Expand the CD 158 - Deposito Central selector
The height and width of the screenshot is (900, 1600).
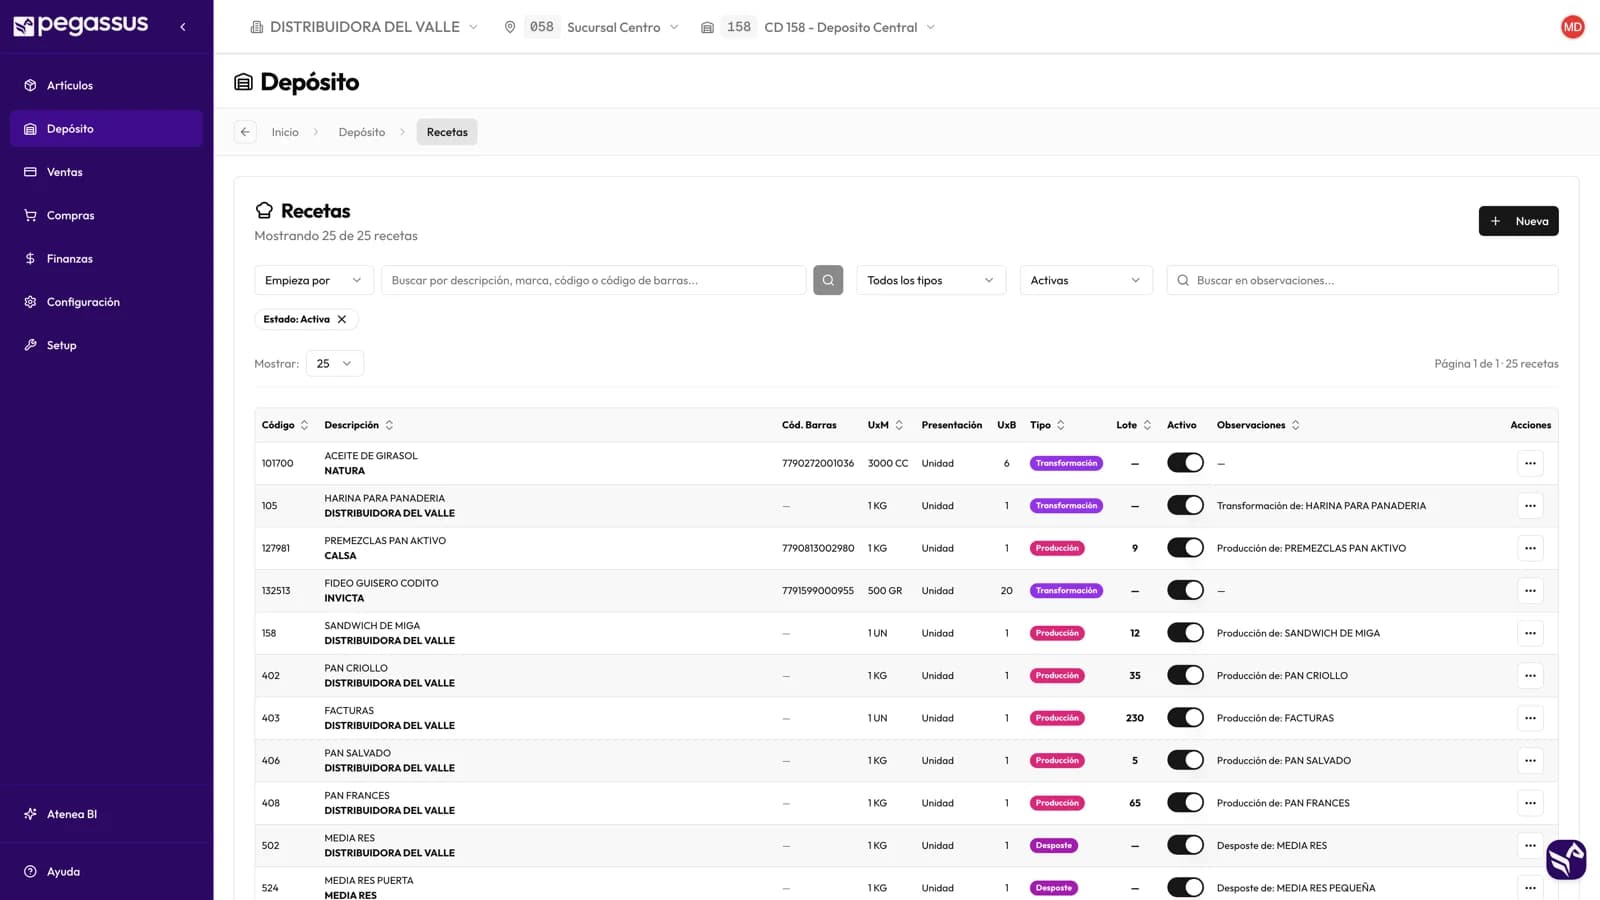818,27
